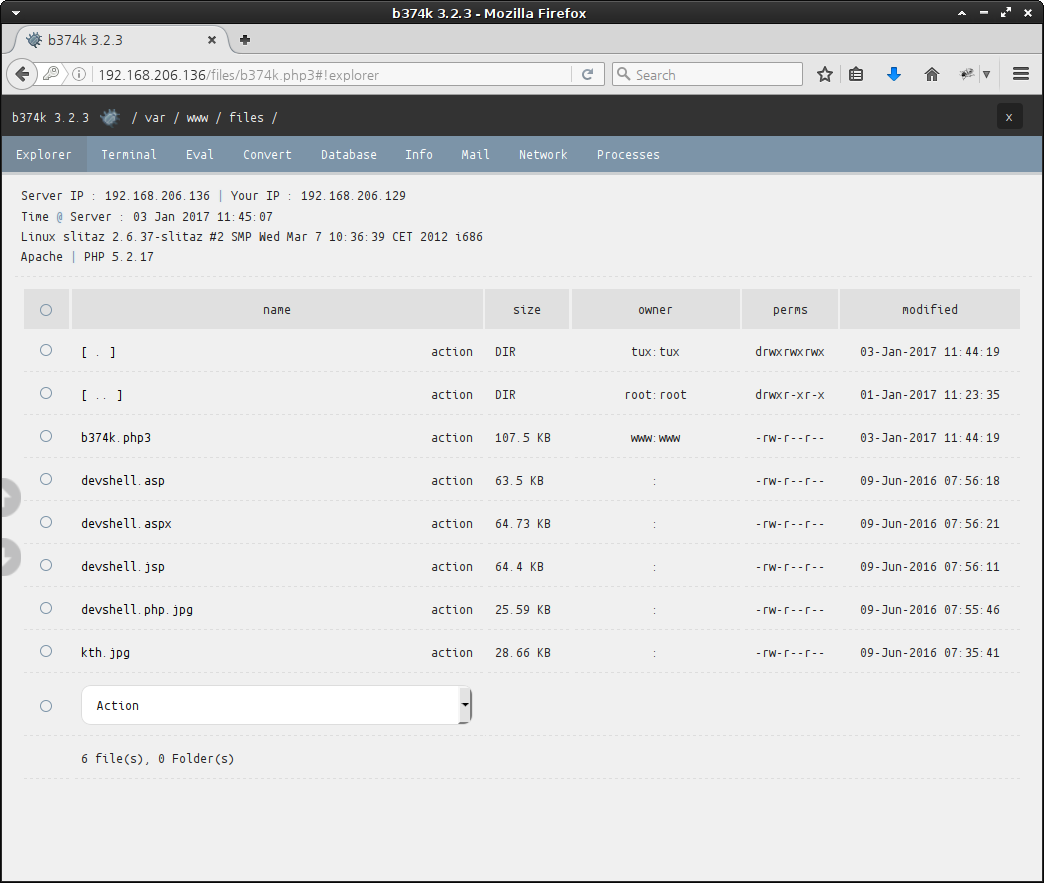This screenshot has width=1044, height=883.
Task: Open the bookmarks list icon
Action: [856, 75]
